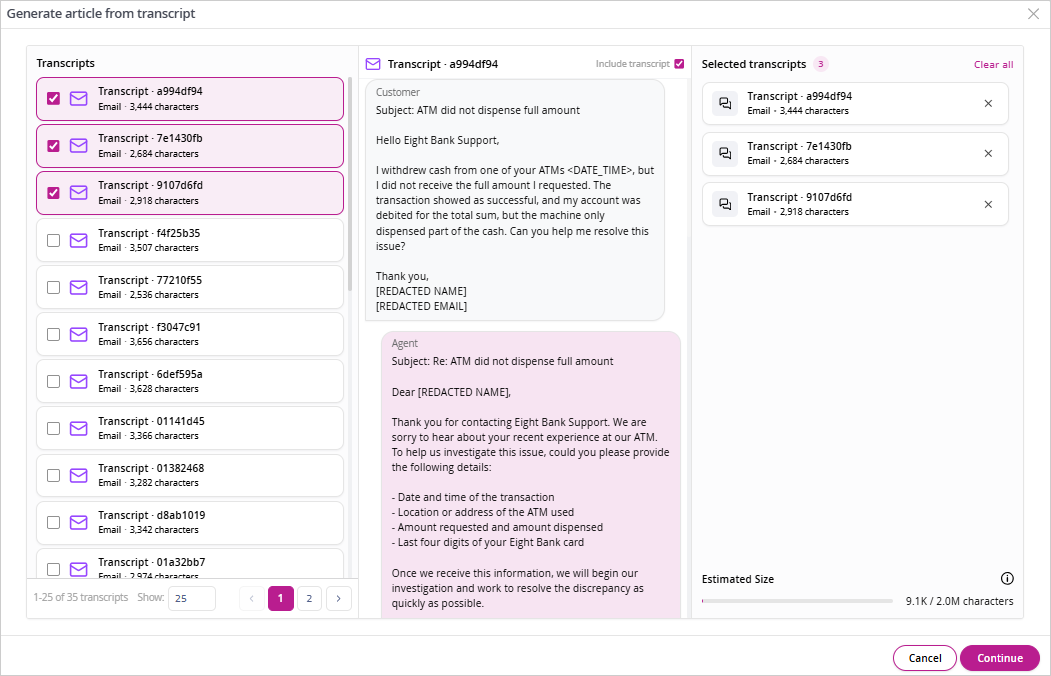Click email icon of Transcript 01382468 row
Viewport: 1051px width, 676px height.
[x=78, y=475]
